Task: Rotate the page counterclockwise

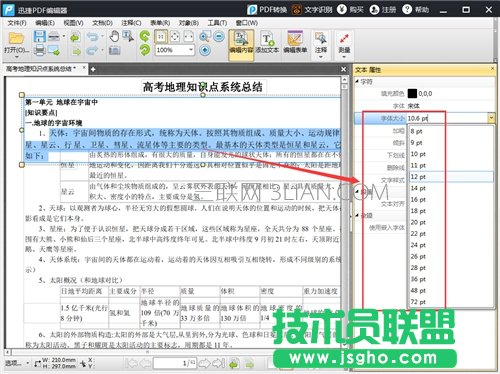Action: pyautogui.click(x=145, y=36)
